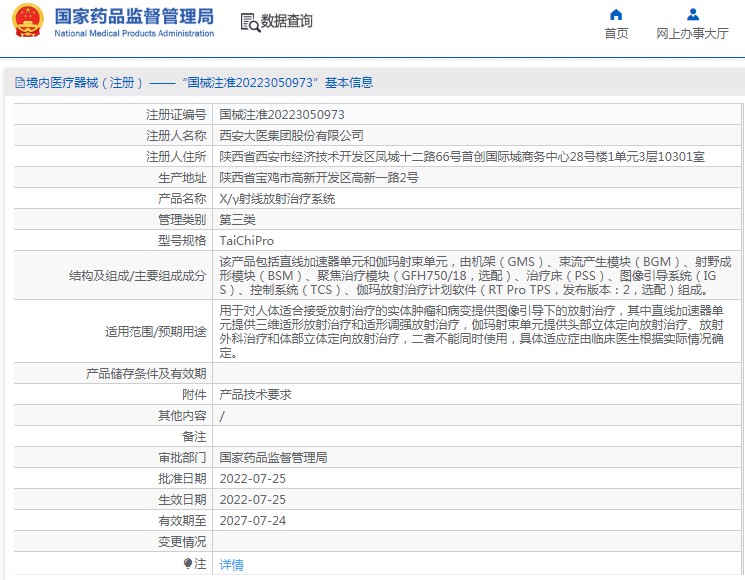Click the 注册人名称 row label
Screen dimensions: 745x580
coord(176,136)
